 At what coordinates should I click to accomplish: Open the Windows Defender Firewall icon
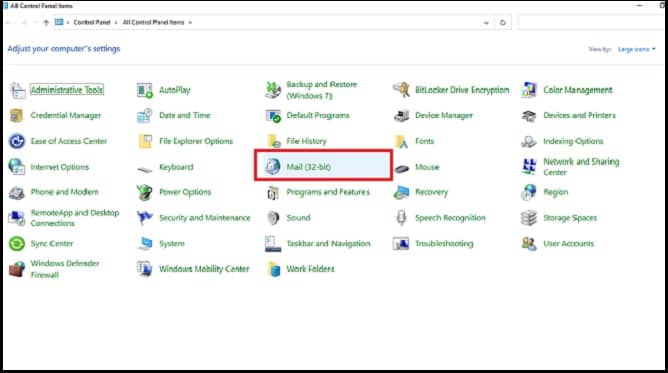click(x=17, y=269)
